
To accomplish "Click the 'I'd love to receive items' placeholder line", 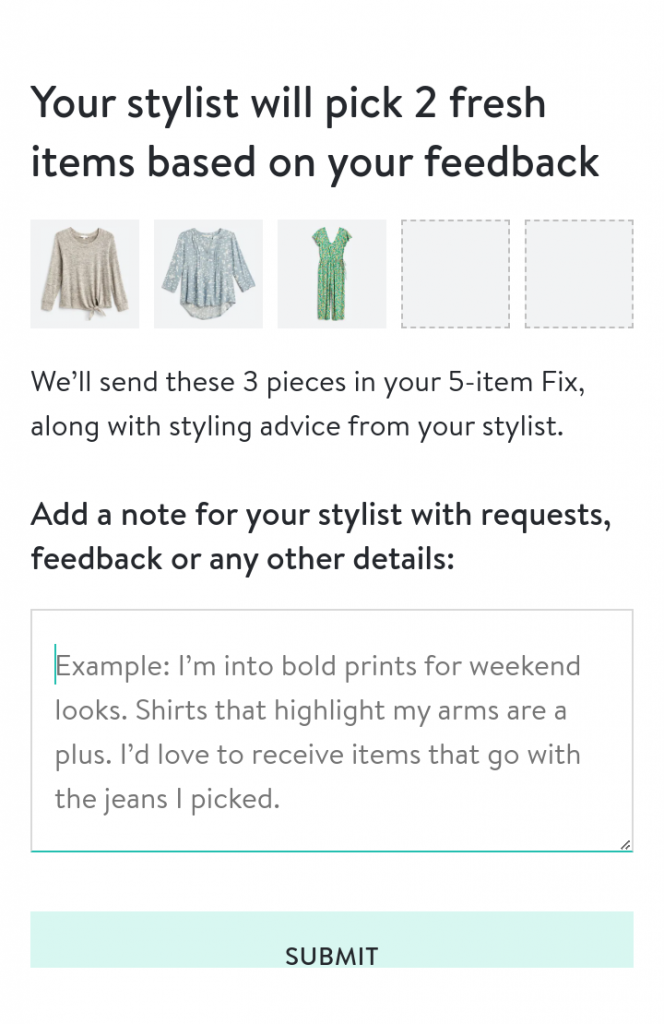I will point(317,755).
